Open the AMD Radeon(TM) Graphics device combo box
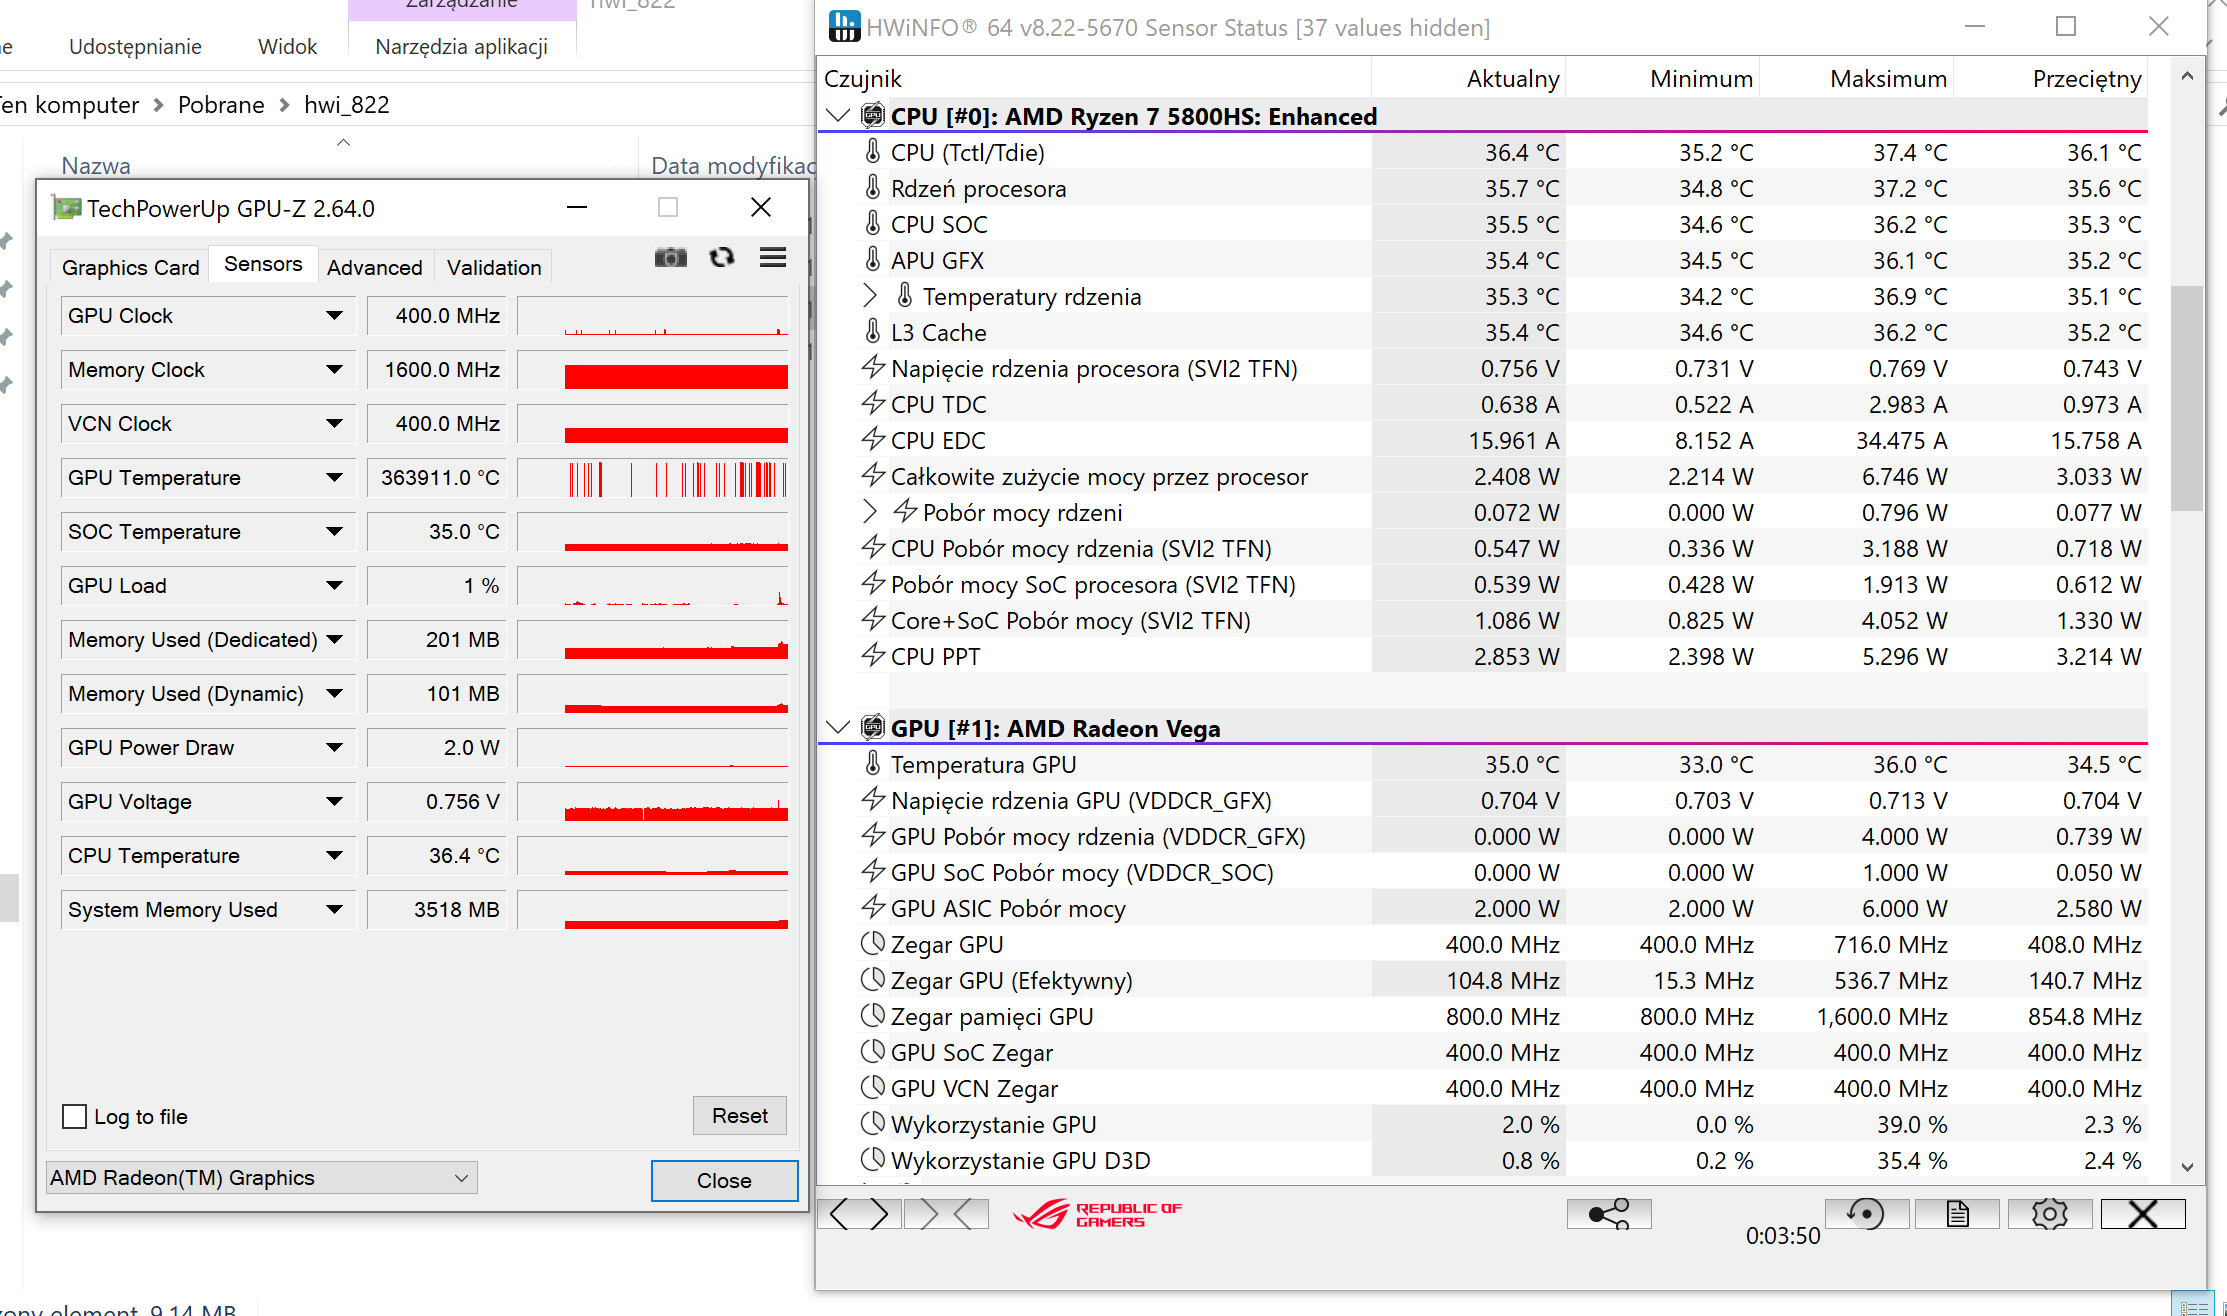Screen dimensions: 2227x1316 [x=261, y=1178]
